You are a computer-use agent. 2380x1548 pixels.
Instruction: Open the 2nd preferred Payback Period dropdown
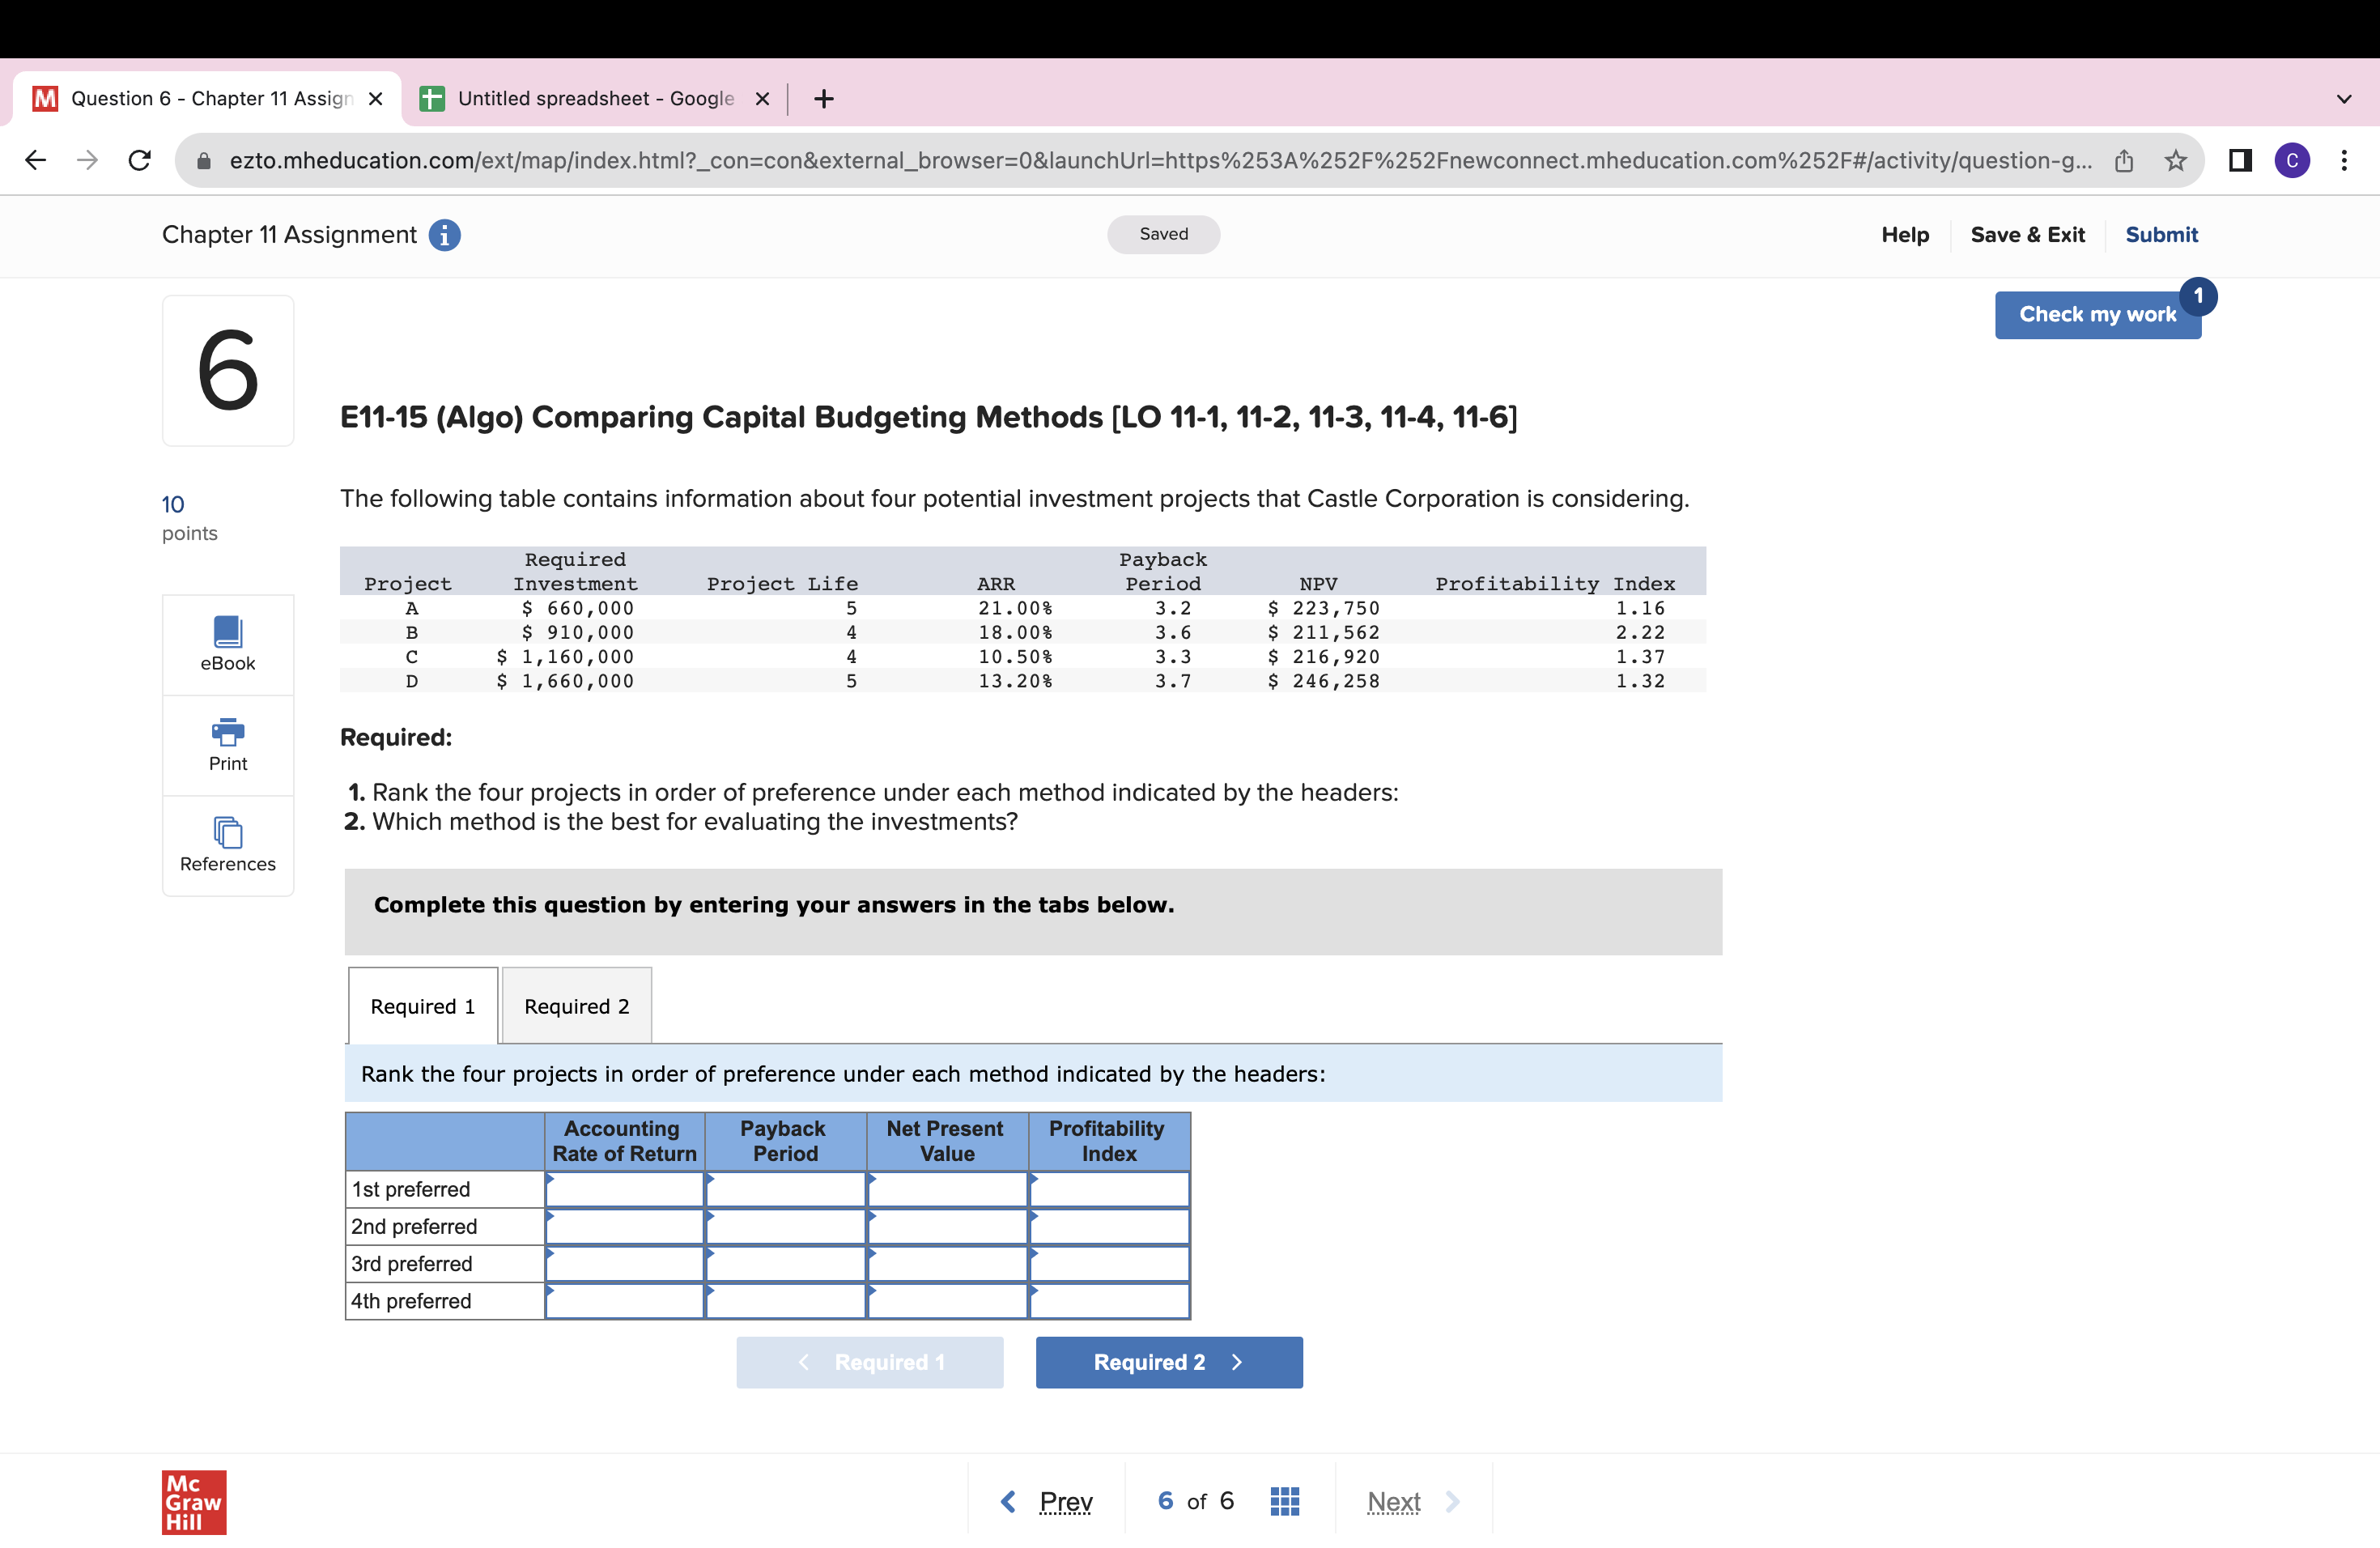click(x=785, y=1226)
